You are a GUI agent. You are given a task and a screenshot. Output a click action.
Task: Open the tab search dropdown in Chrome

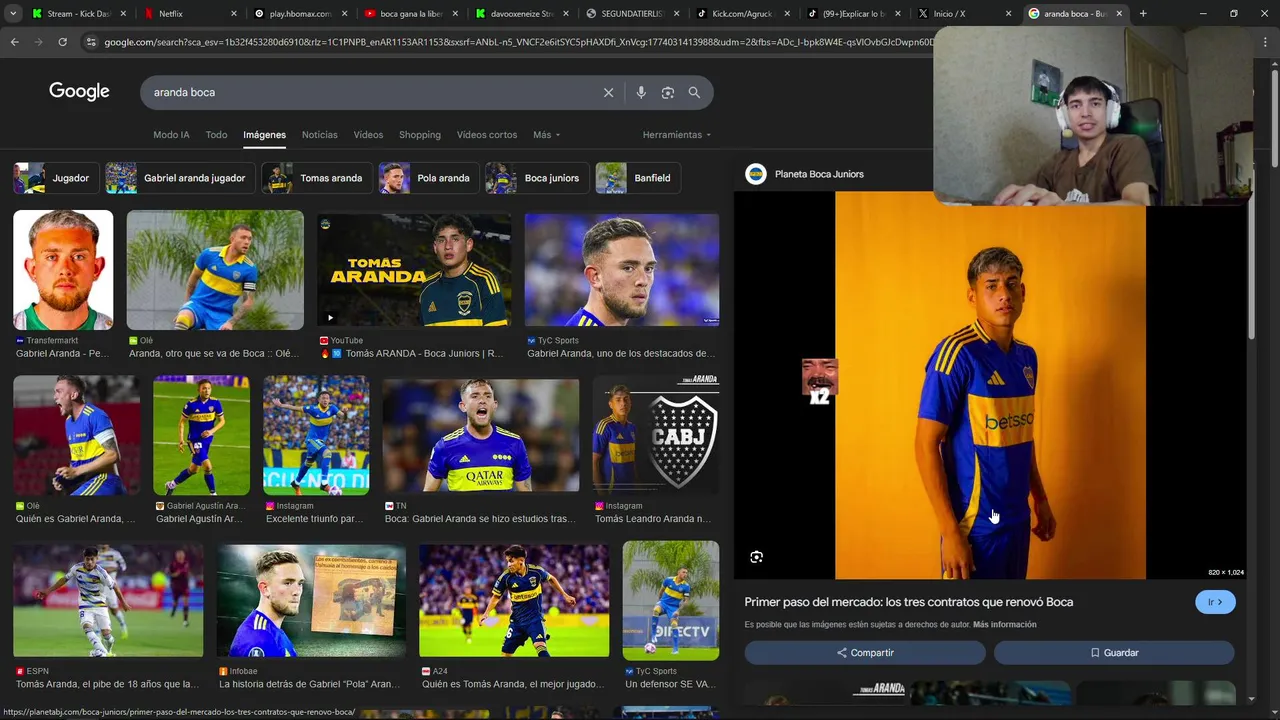click(13, 14)
